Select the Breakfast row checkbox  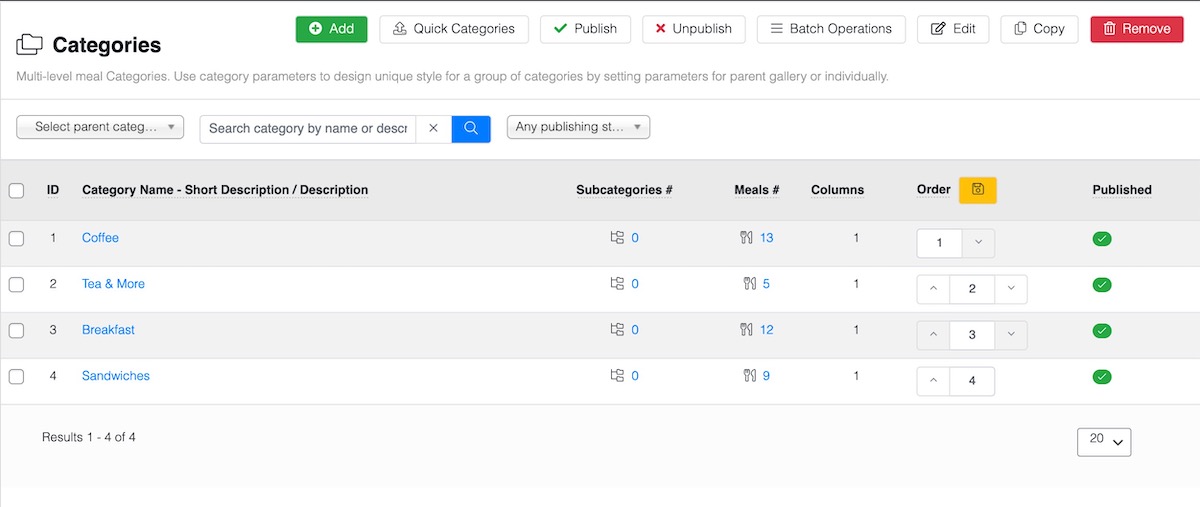(x=16, y=330)
